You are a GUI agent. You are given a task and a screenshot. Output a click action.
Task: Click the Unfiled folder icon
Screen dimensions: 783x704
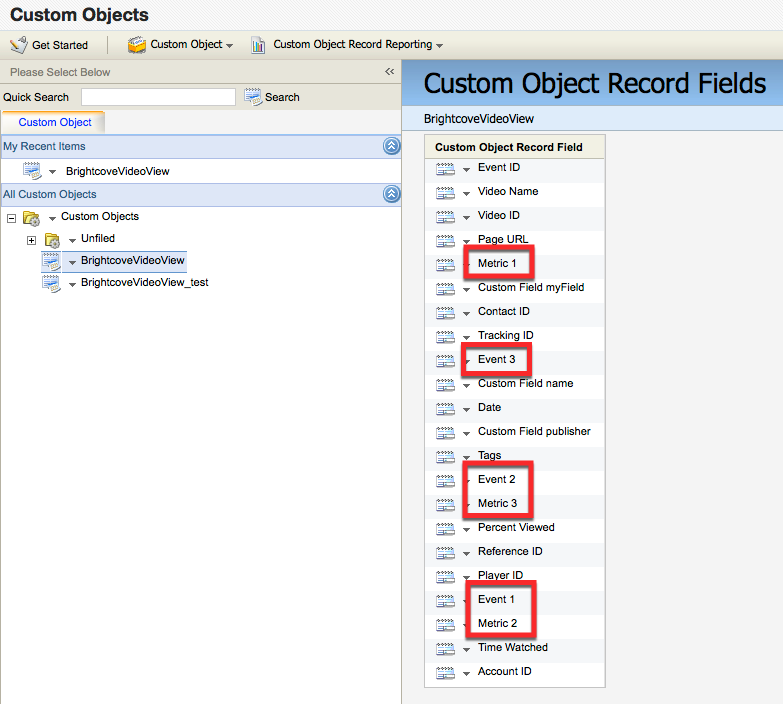pyautogui.click(x=52, y=240)
